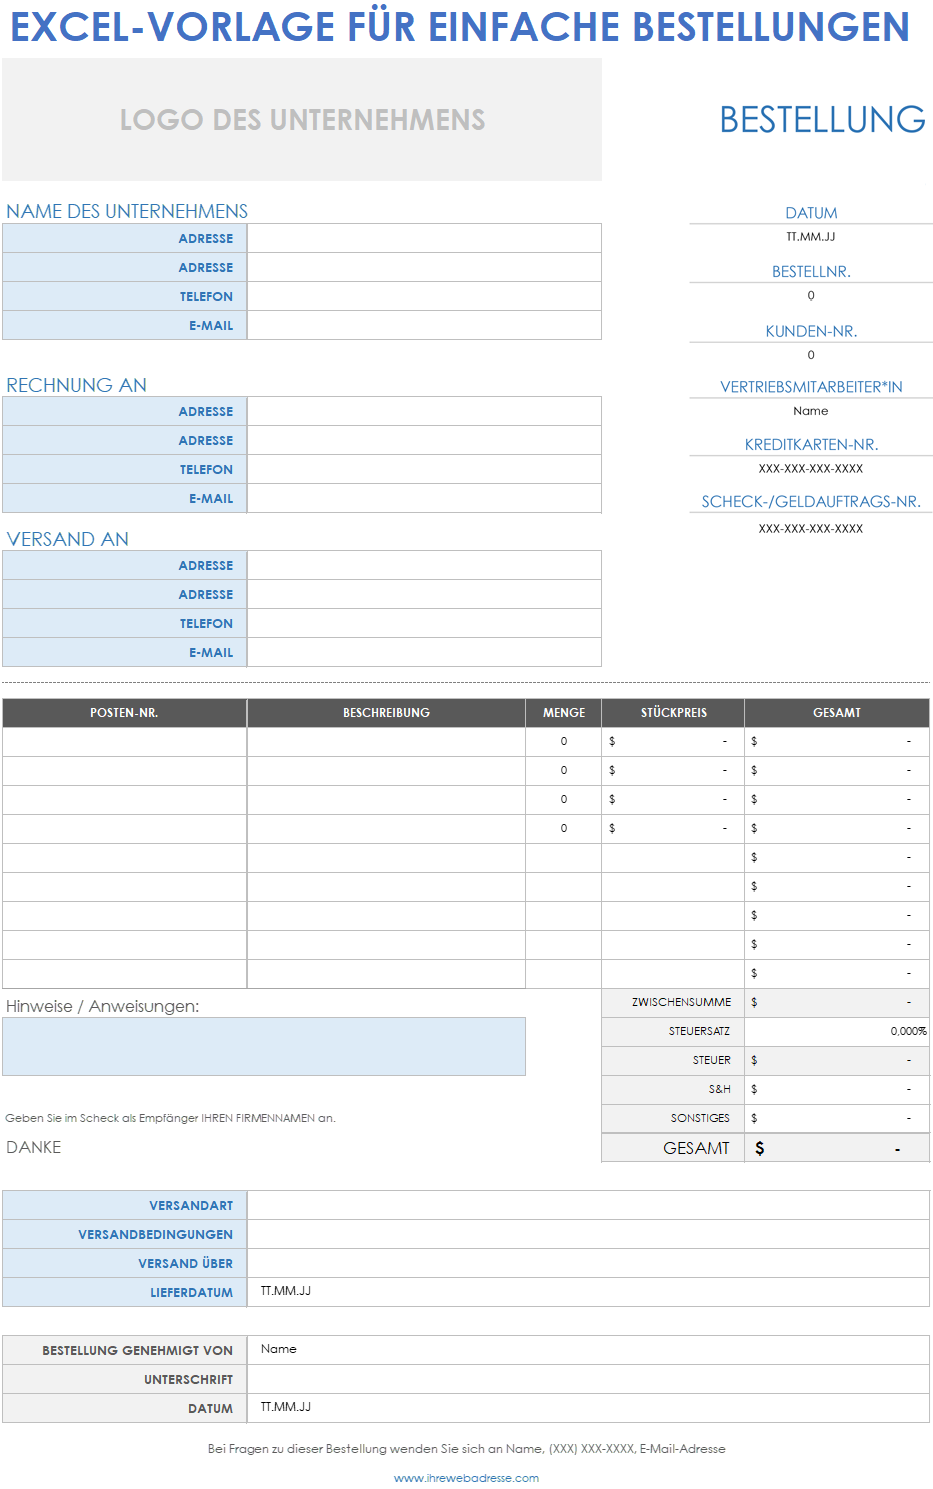The height and width of the screenshot is (1489, 933).
Task: Click inside the Hinweise / Anweisungen notes box
Action: [264, 1047]
